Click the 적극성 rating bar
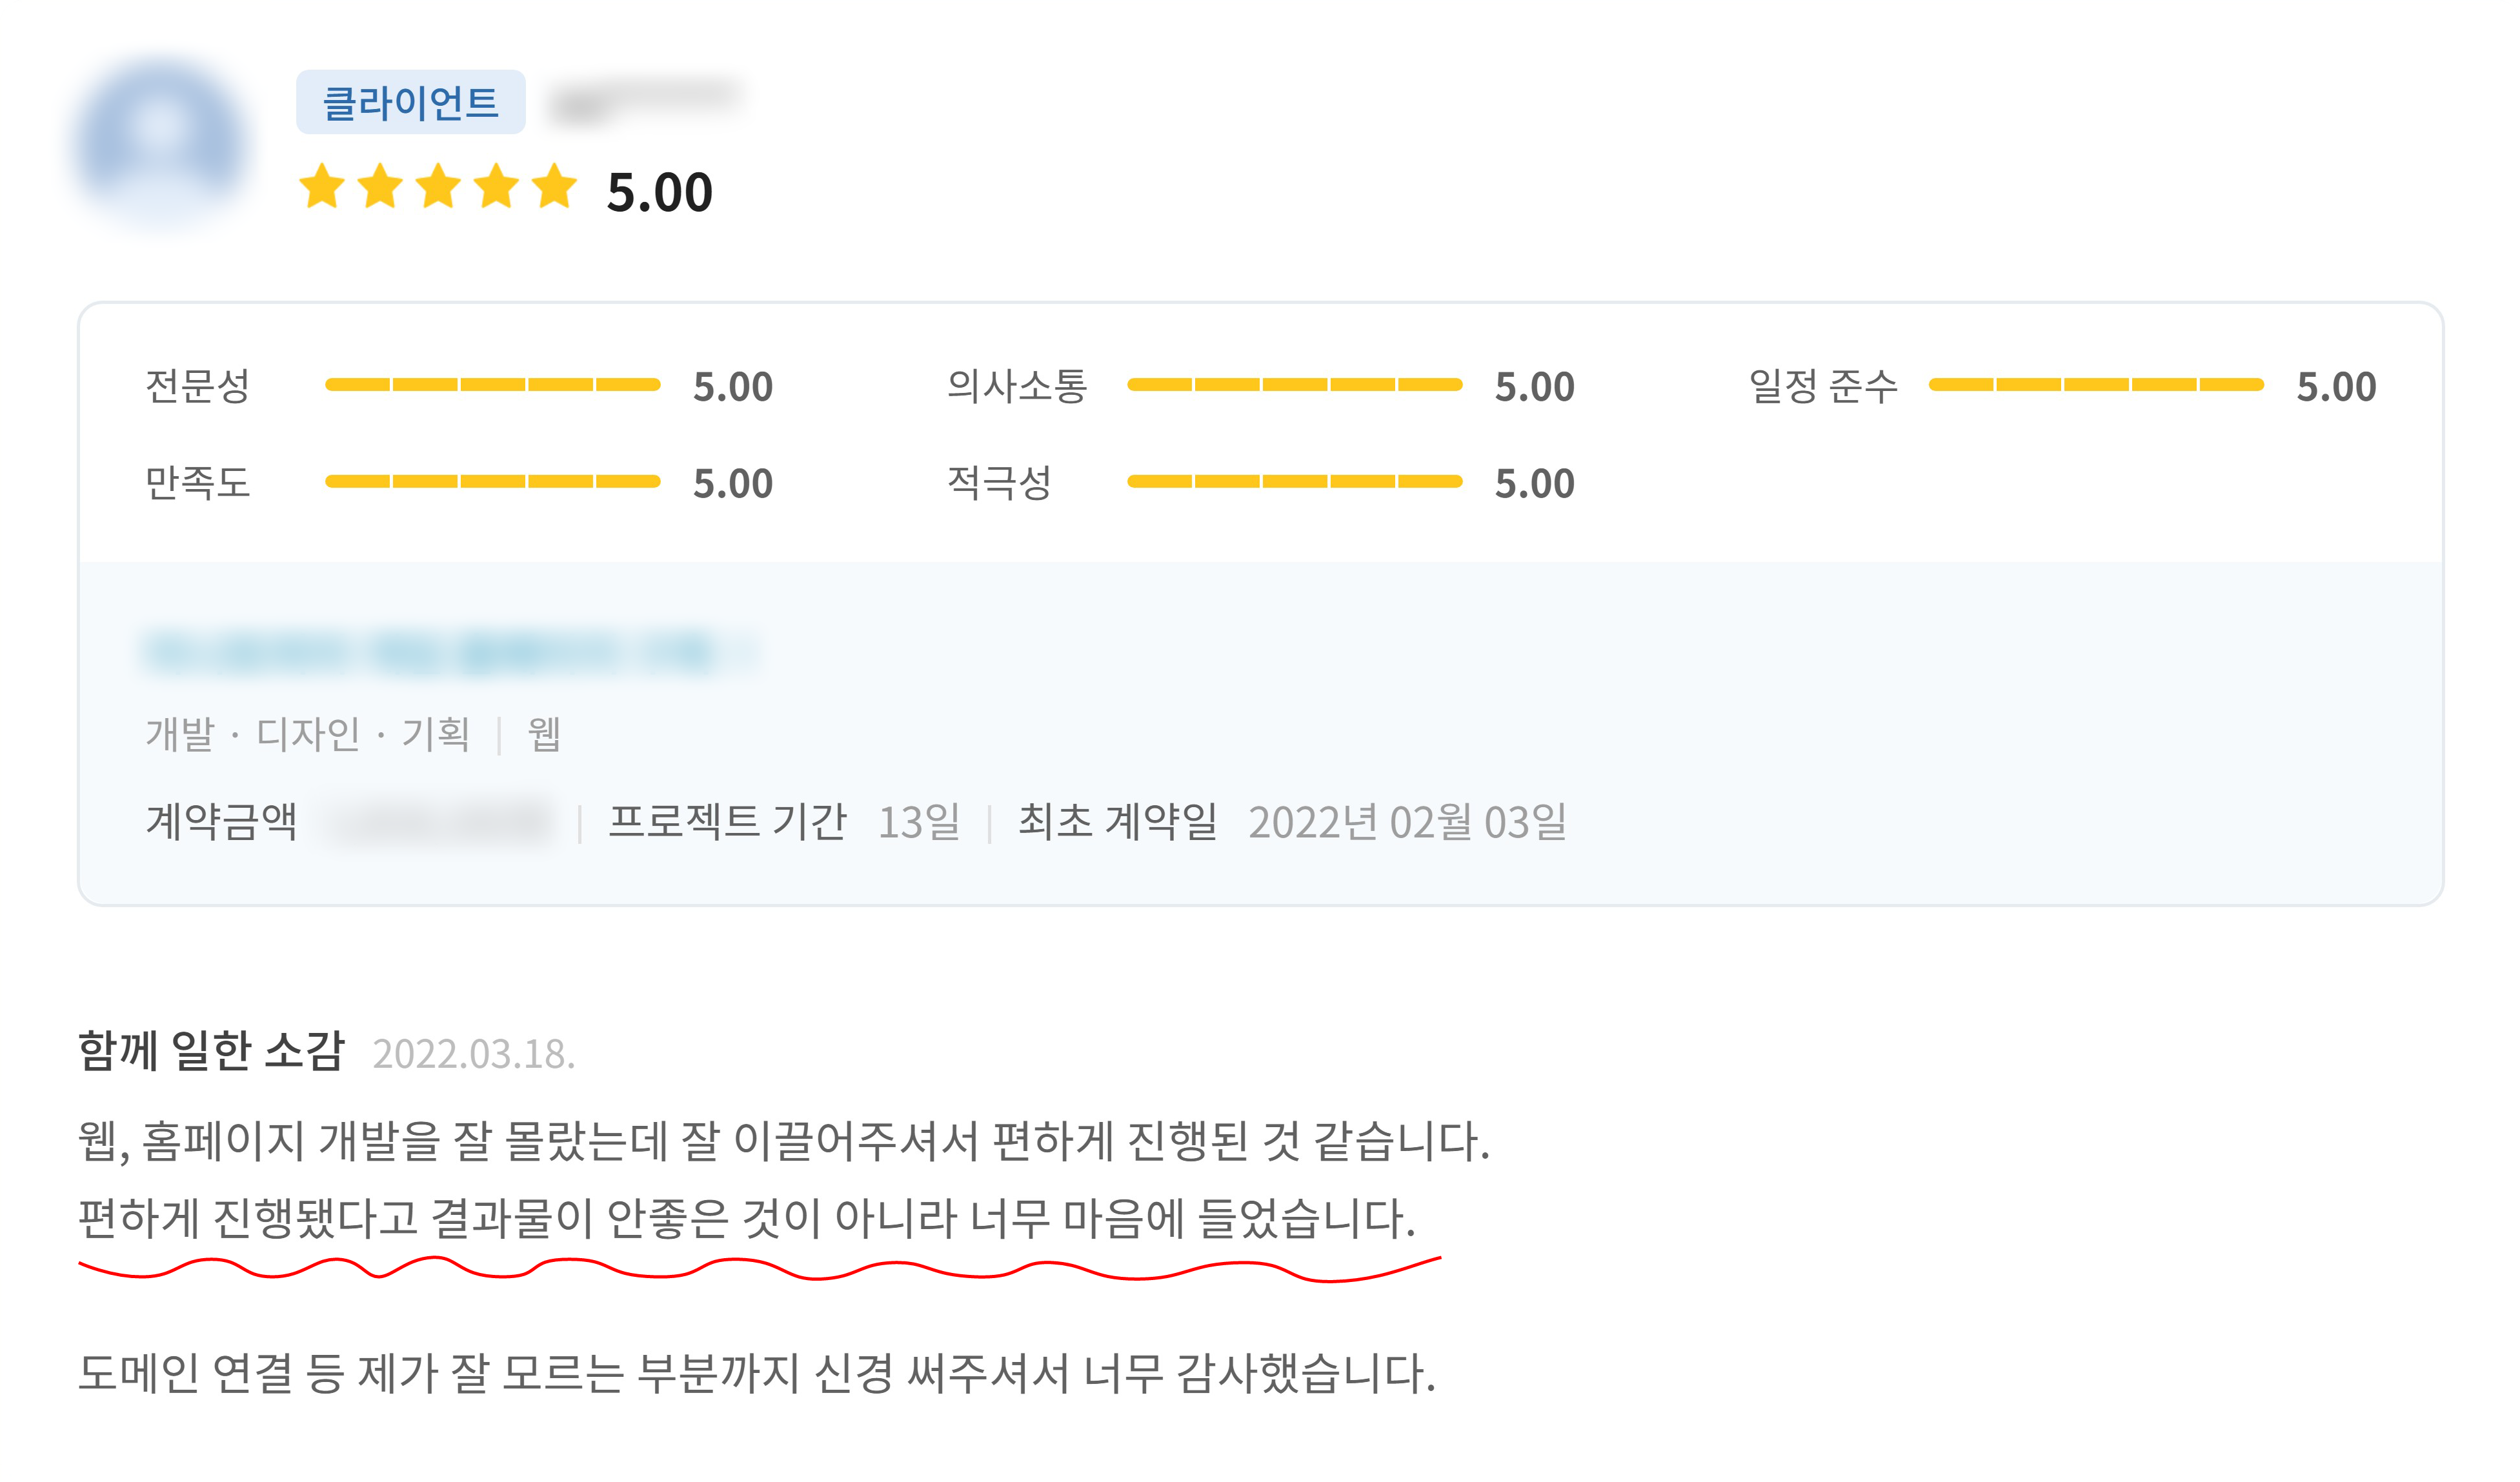 [1294, 482]
